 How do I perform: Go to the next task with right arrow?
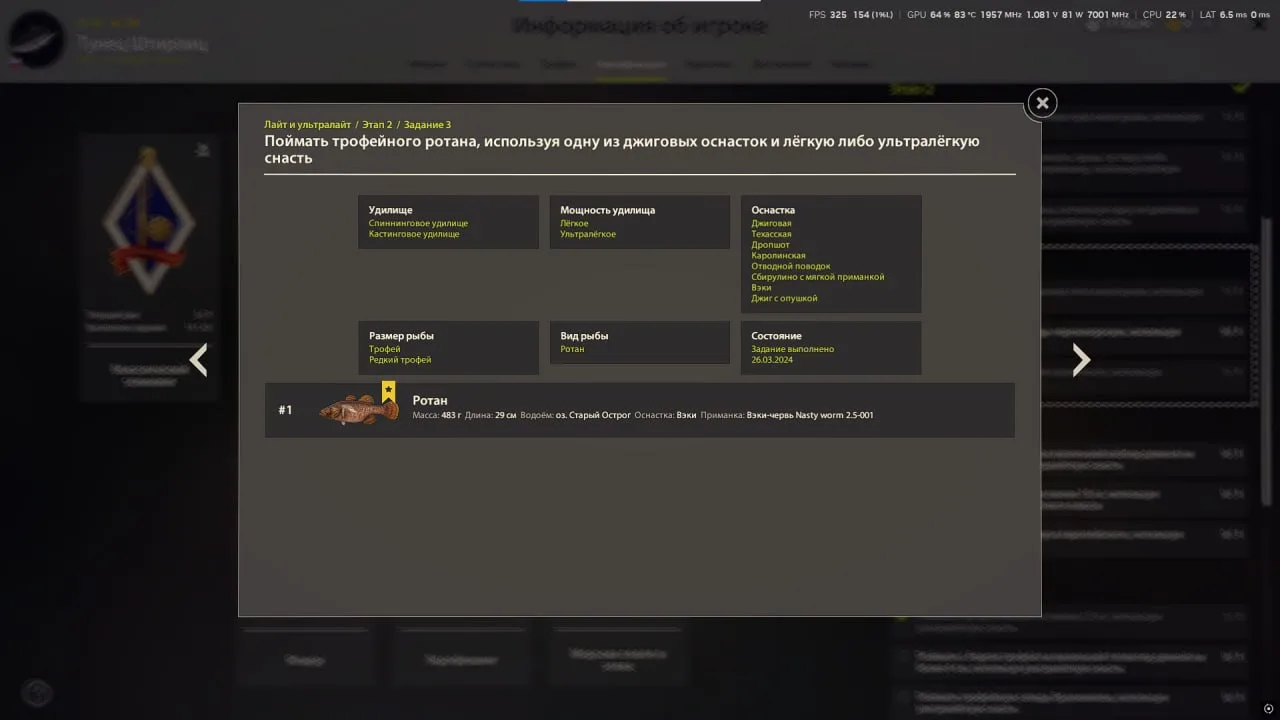1081,360
